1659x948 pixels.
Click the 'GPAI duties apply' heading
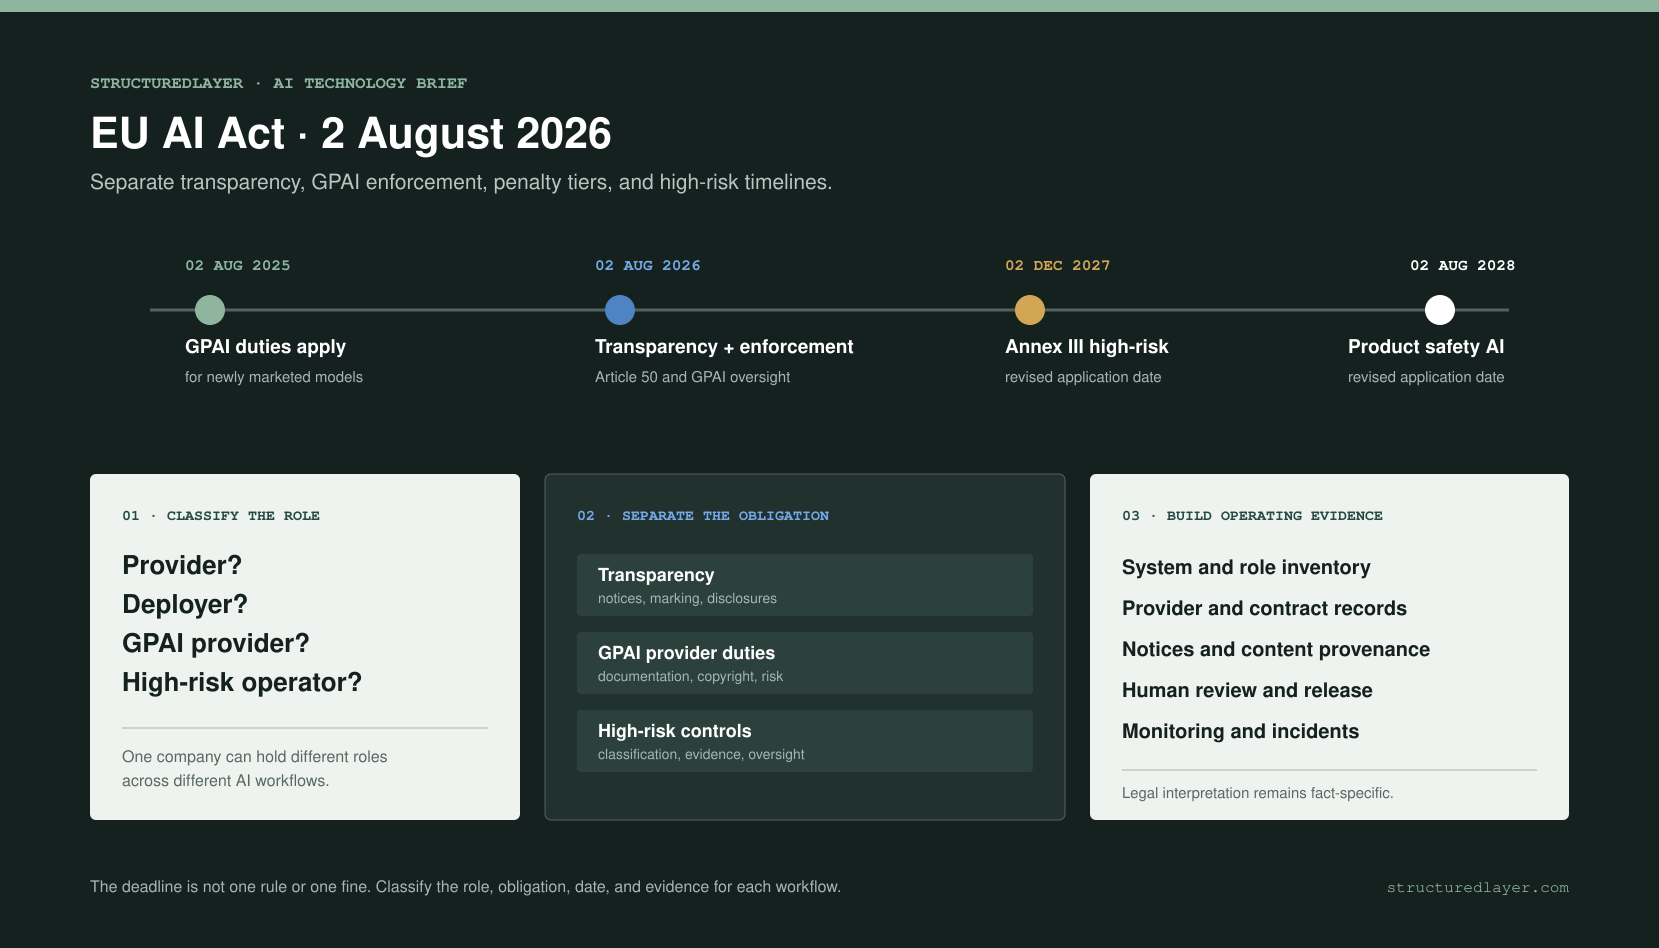point(265,347)
